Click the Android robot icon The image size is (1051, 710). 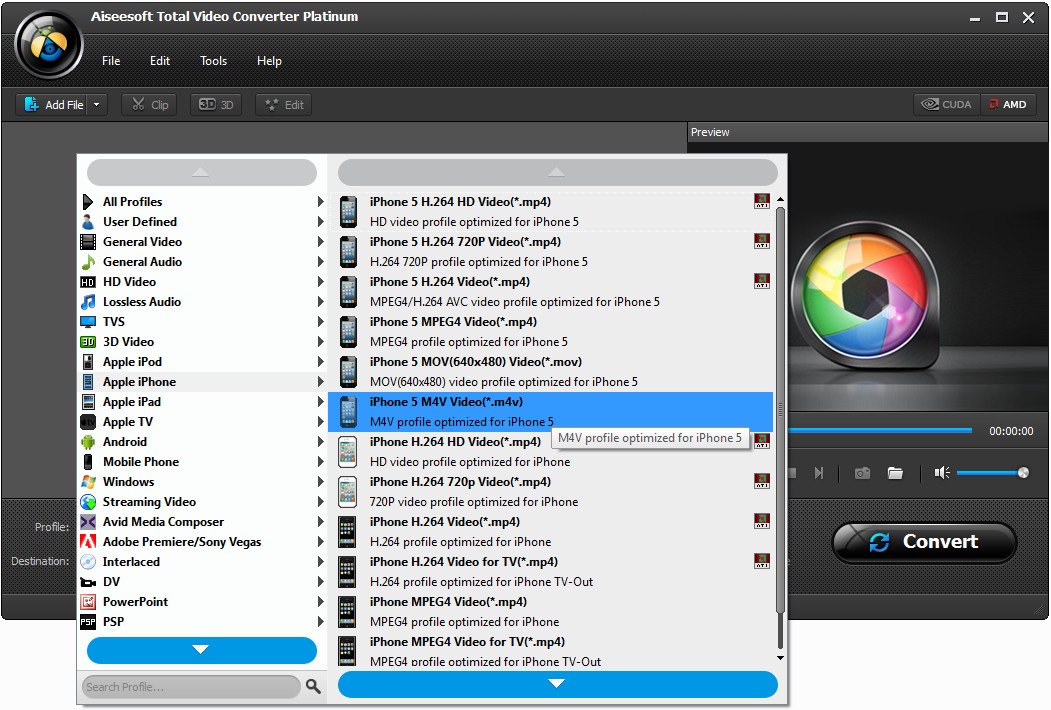[88, 442]
